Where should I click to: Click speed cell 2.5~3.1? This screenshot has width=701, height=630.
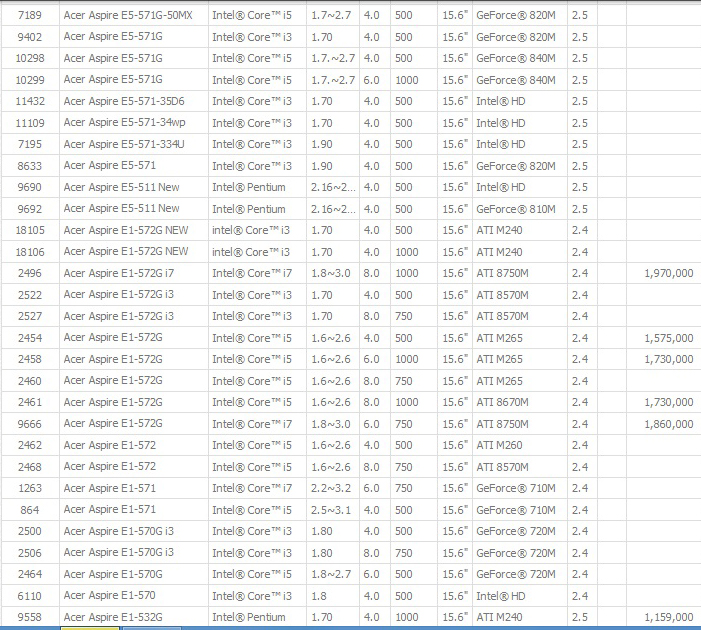pyautogui.click(x=331, y=510)
